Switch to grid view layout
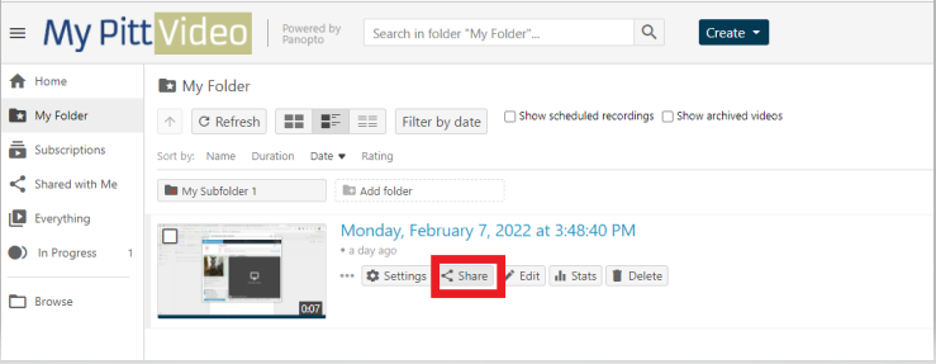Screen dimensions: 936x364 pos(294,122)
